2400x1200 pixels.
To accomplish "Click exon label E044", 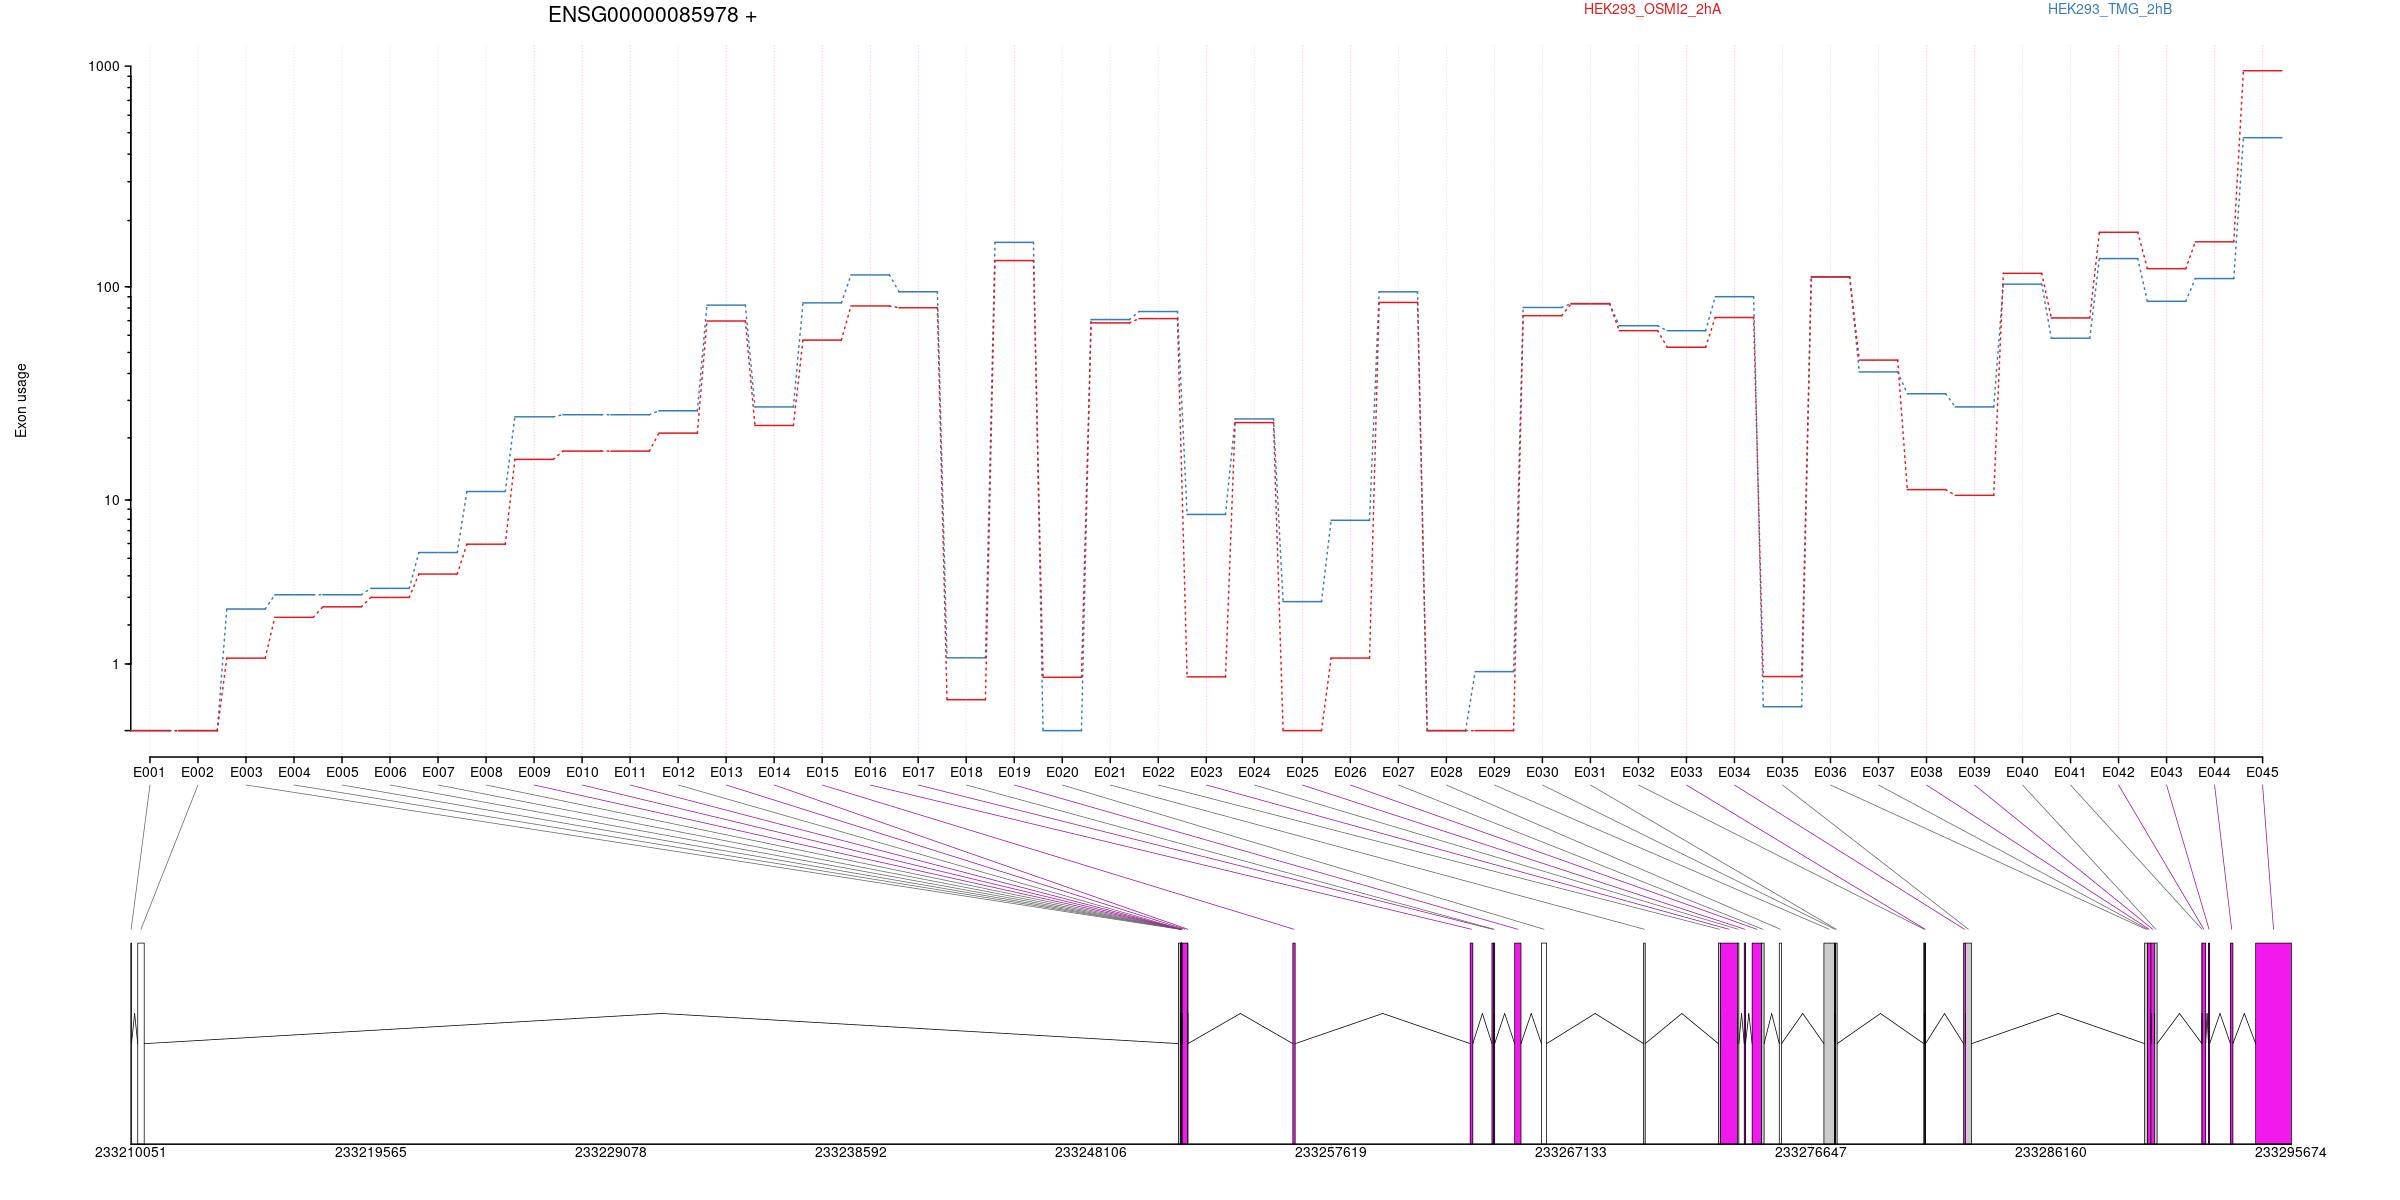I will pos(2214,772).
